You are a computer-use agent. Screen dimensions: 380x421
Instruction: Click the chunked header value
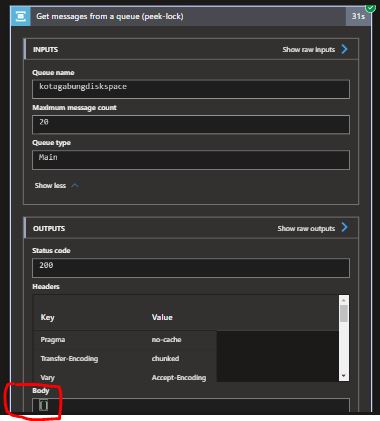click(x=165, y=359)
